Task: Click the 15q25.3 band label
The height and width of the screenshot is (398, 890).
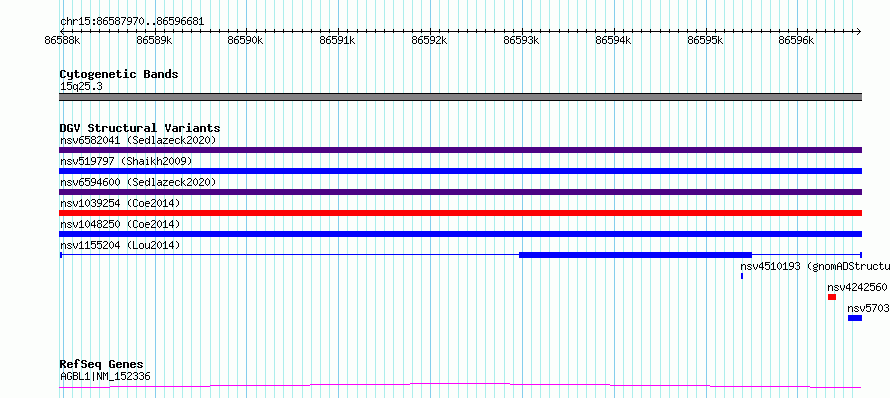Action: click(x=81, y=87)
